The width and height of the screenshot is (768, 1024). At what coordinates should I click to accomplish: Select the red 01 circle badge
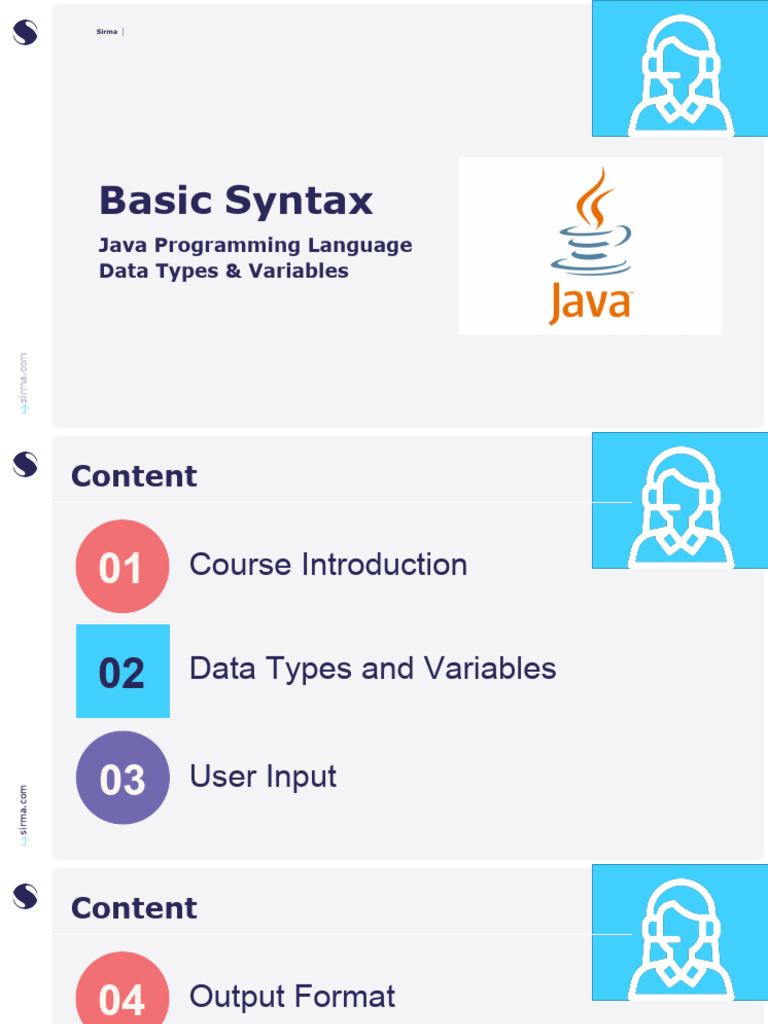[x=123, y=566]
